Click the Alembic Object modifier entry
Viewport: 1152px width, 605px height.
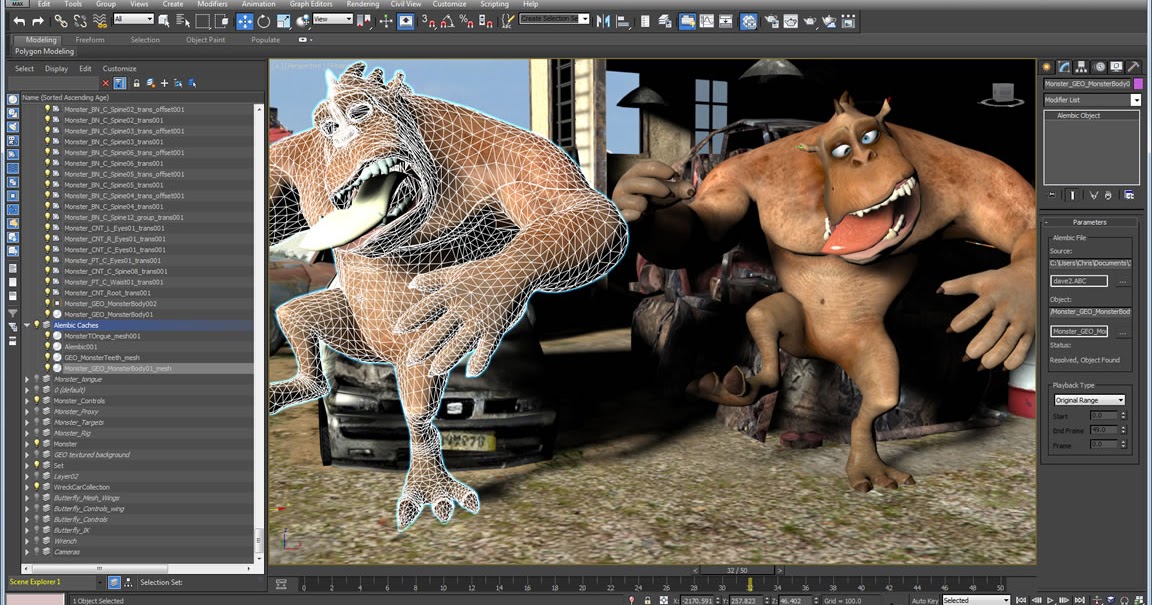1078,115
